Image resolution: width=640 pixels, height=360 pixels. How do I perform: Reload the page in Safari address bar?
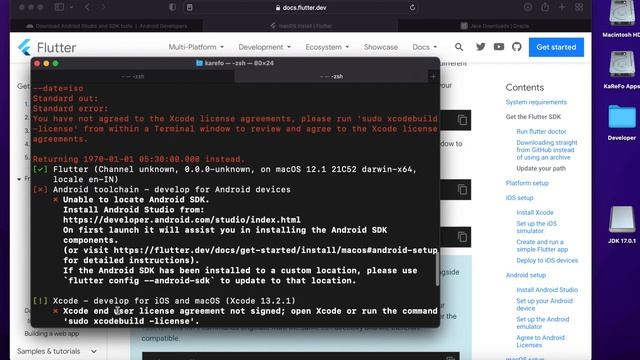pos(412,7)
